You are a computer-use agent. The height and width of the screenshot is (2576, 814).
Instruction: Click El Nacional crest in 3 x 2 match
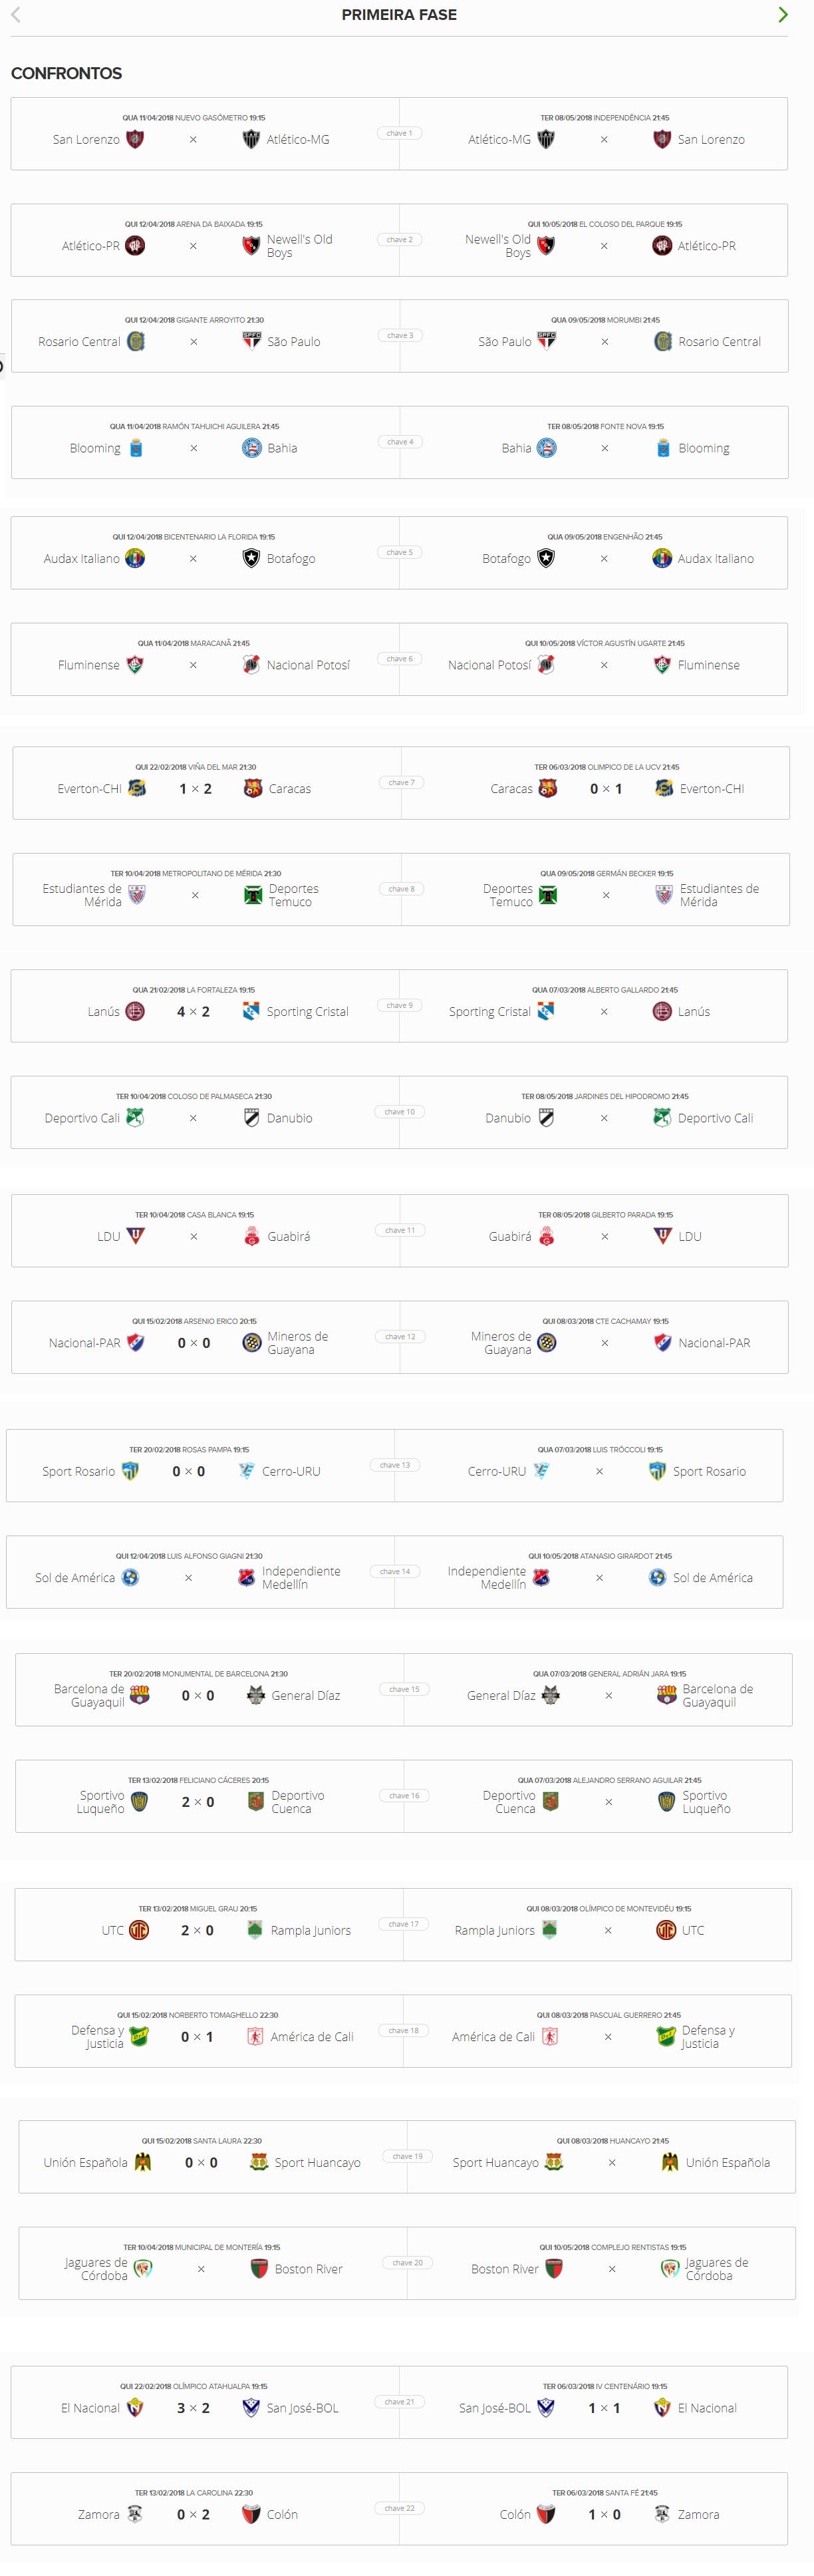(135, 2407)
